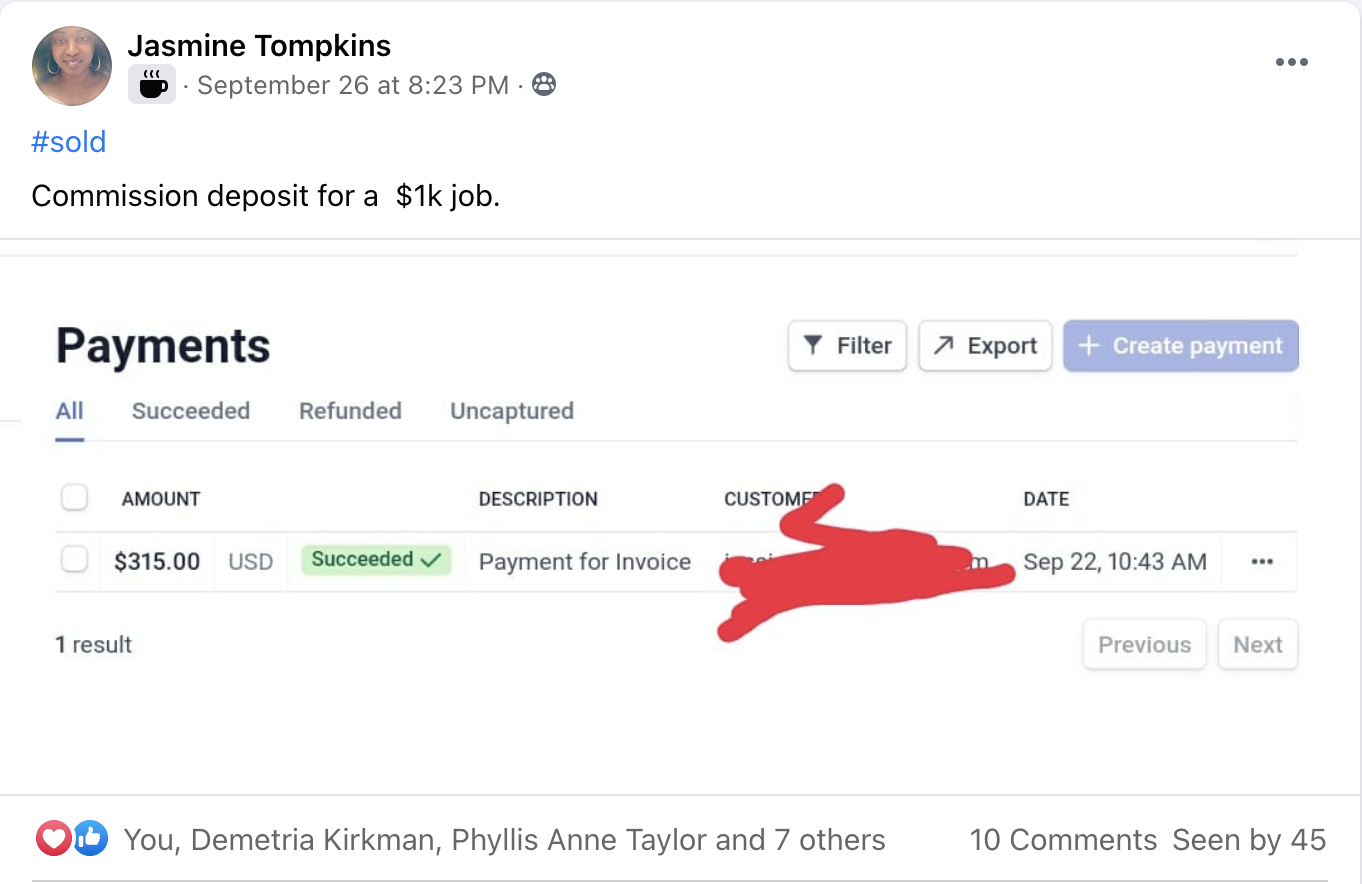Click the Filter funnel button

[847, 346]
